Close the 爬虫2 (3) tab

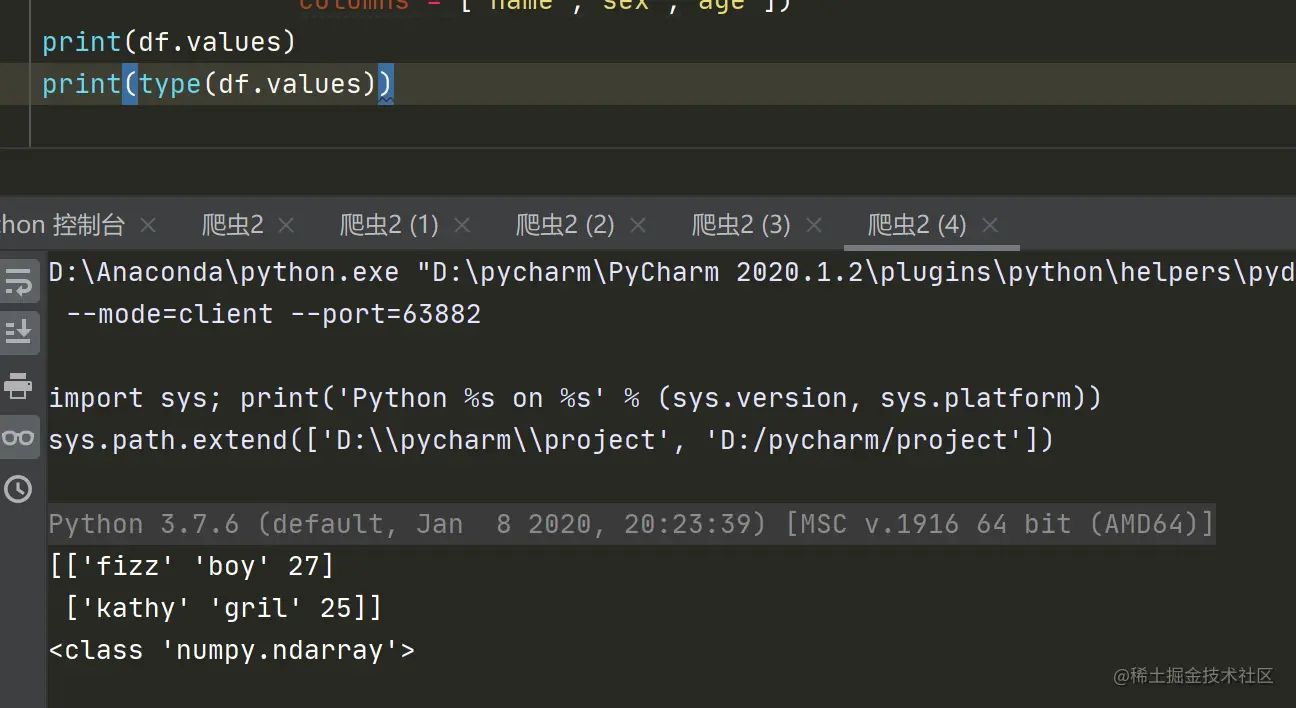click(x=814, y=225)
